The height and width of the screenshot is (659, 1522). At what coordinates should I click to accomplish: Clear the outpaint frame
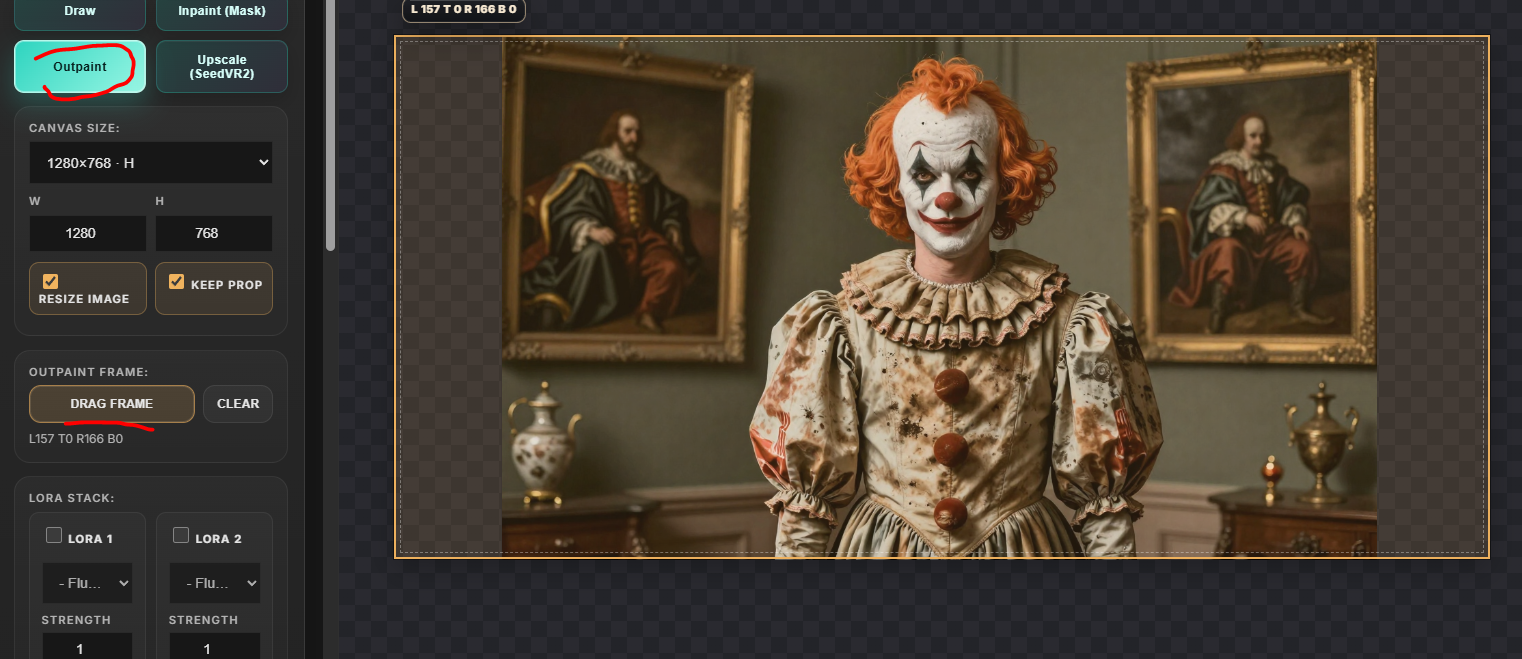(238, 404)
